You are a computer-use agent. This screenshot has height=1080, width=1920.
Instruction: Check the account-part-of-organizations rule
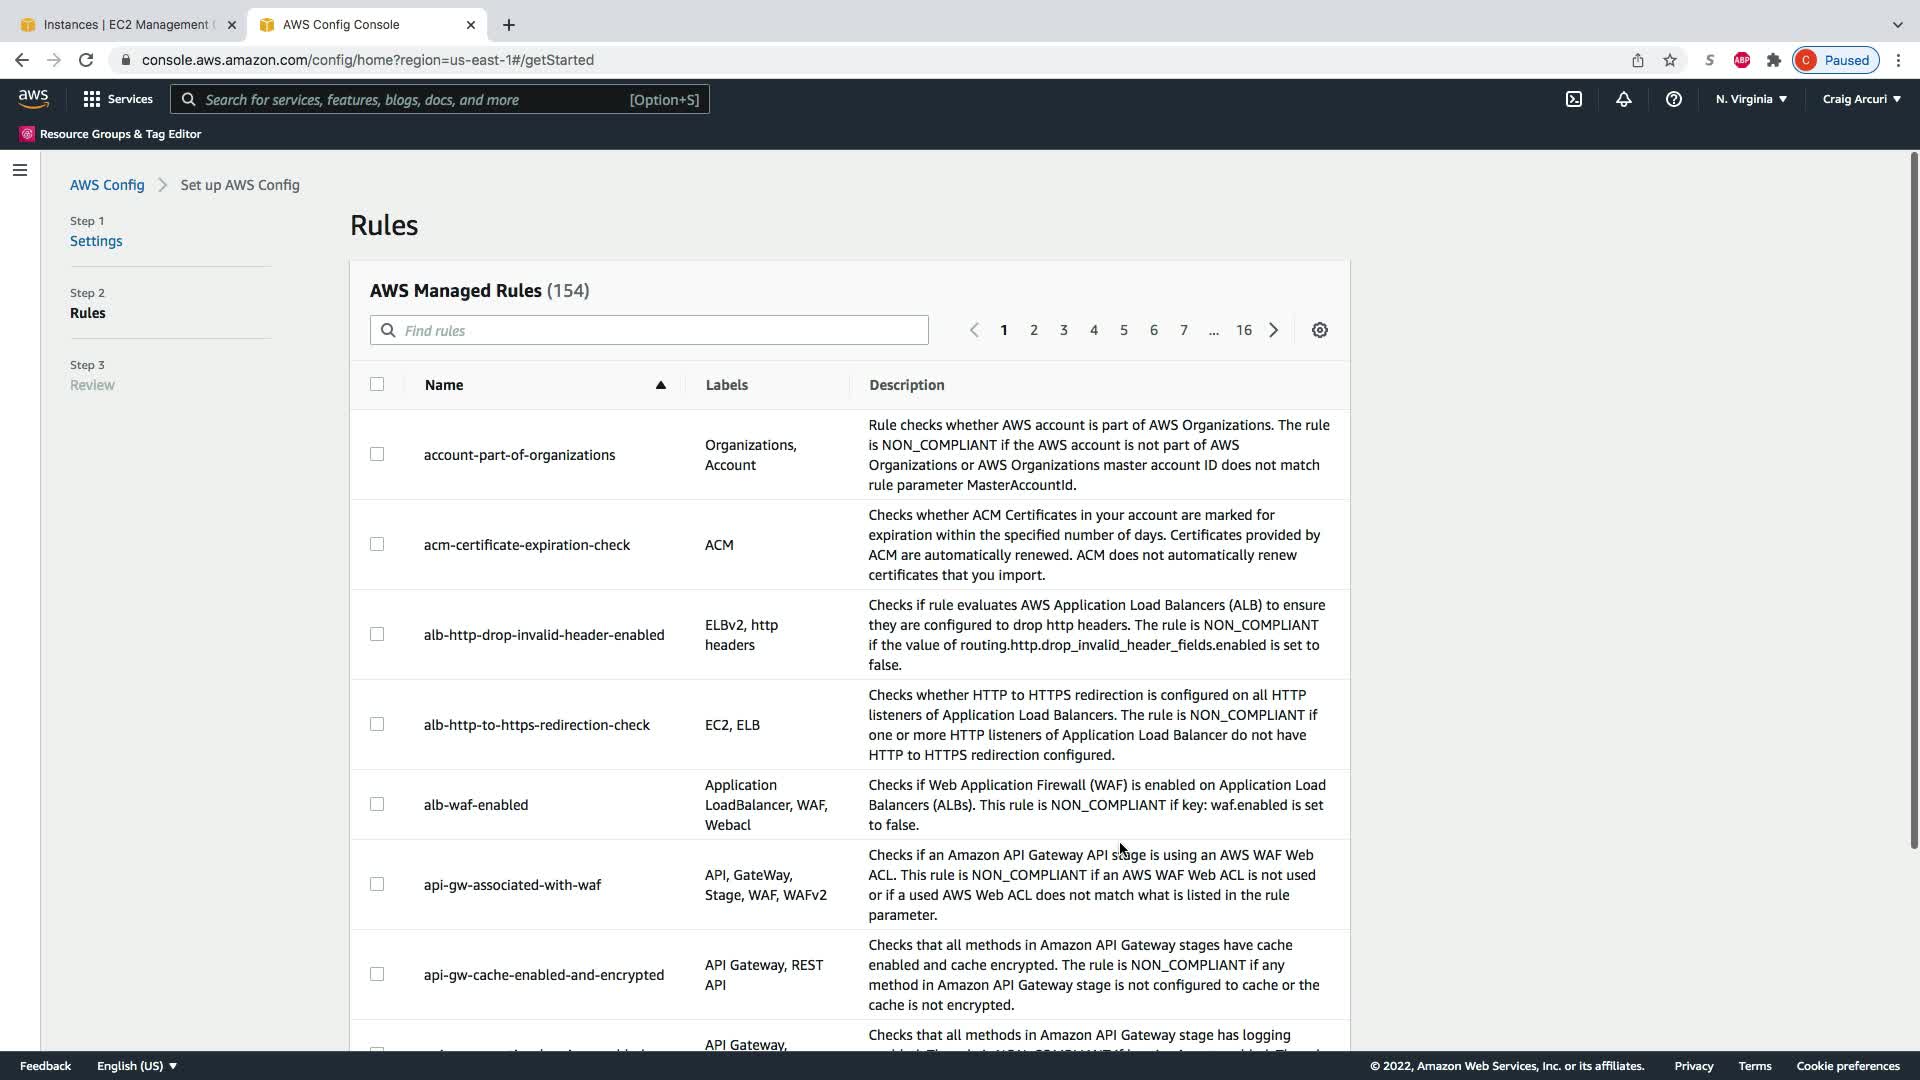tap(377, 454)
